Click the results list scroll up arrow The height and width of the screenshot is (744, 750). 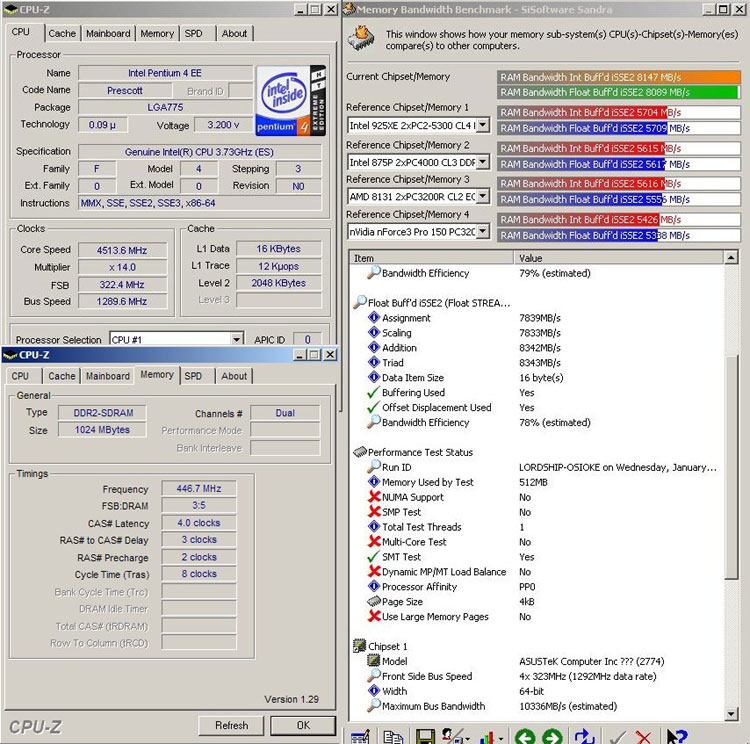click(x=731, y=258)
